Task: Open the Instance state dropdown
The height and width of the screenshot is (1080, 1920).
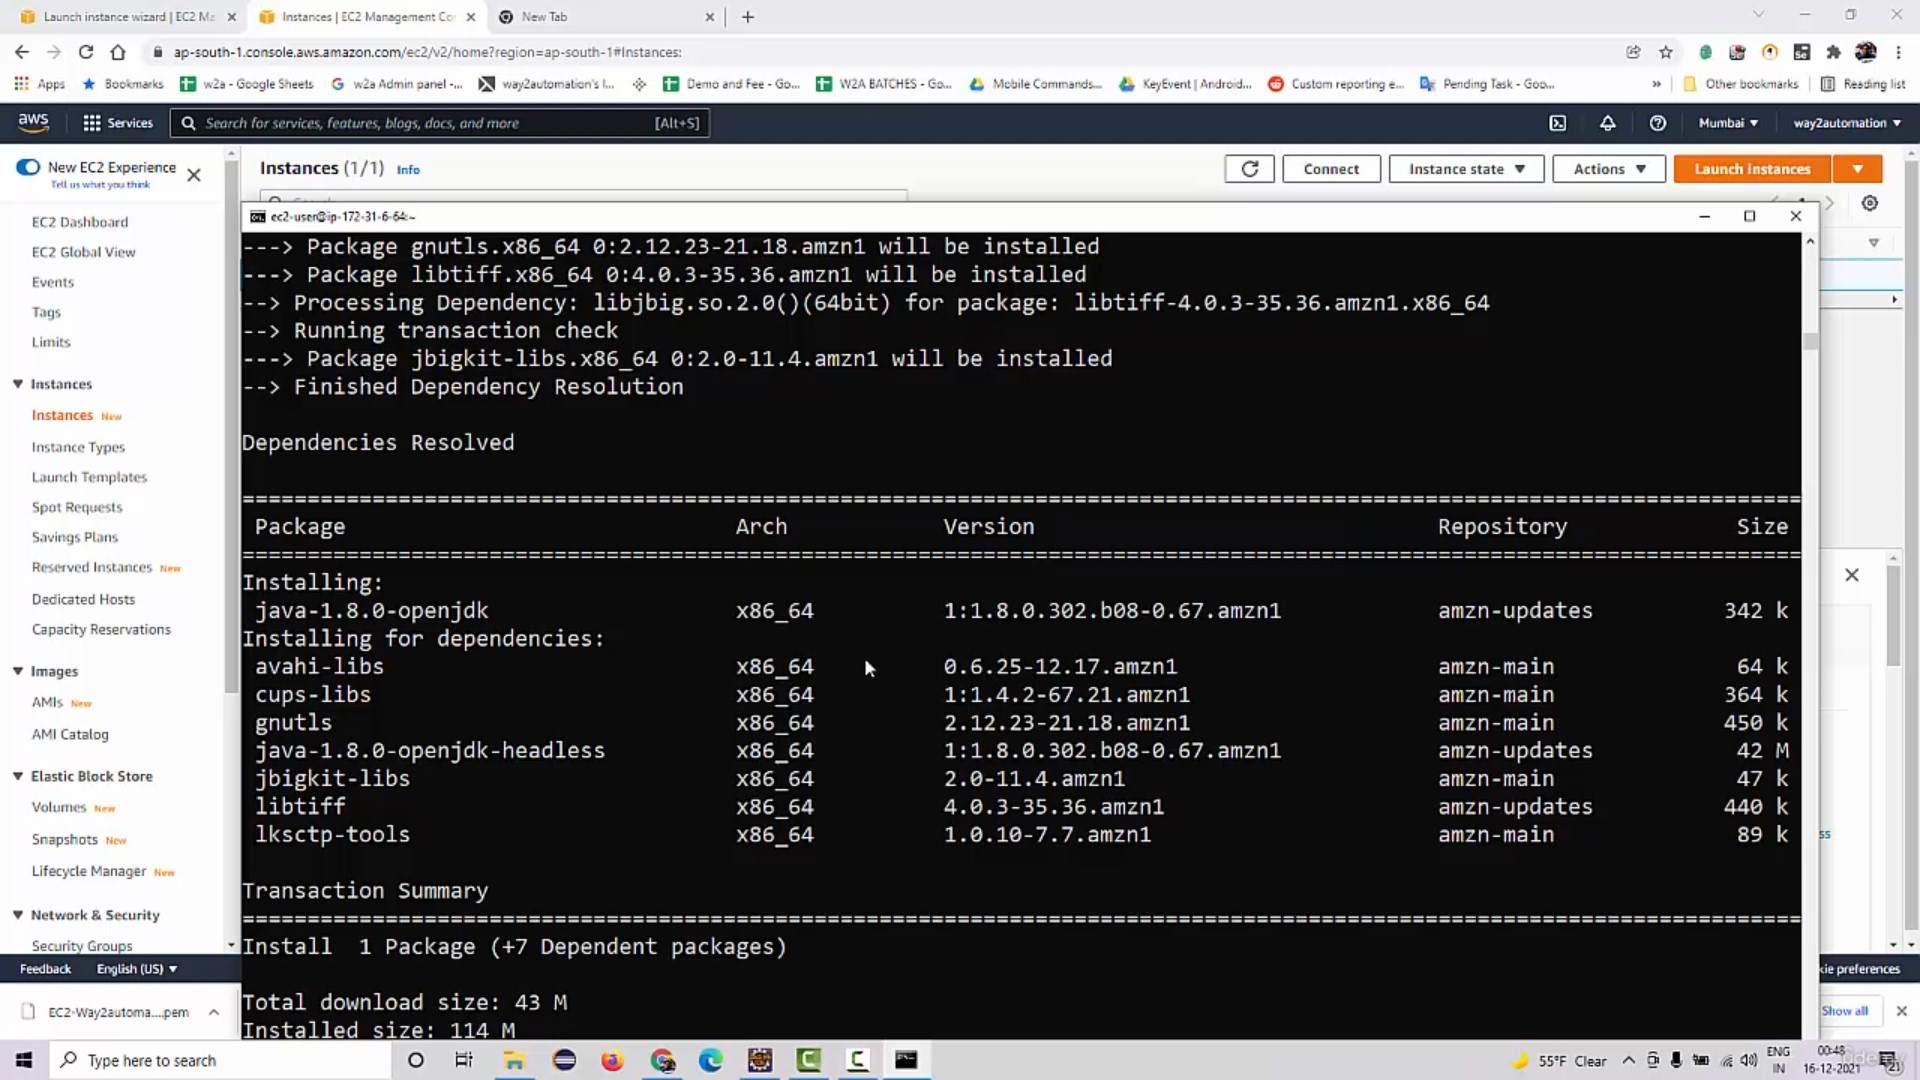Action: click(x=1466, y=169)
